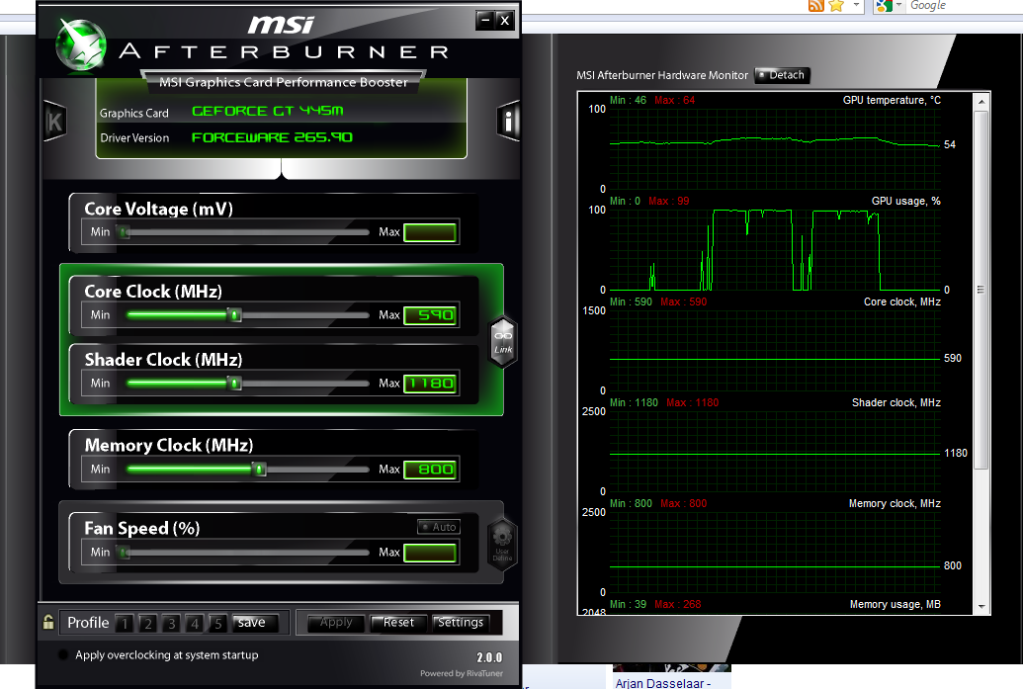Click the Shader Clock slider handle
The height and width of the screenshot is (689, 1023).
[236, 383]
